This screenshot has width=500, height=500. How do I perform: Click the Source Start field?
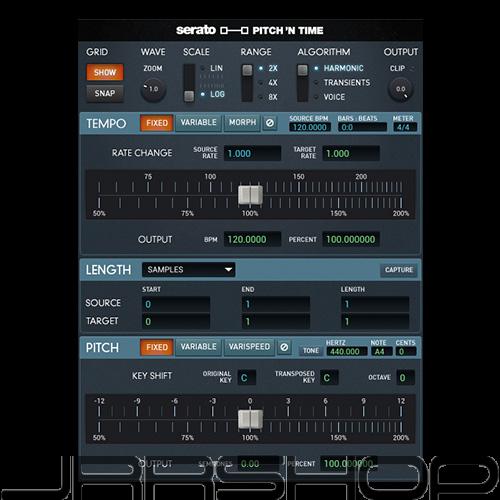176,304
